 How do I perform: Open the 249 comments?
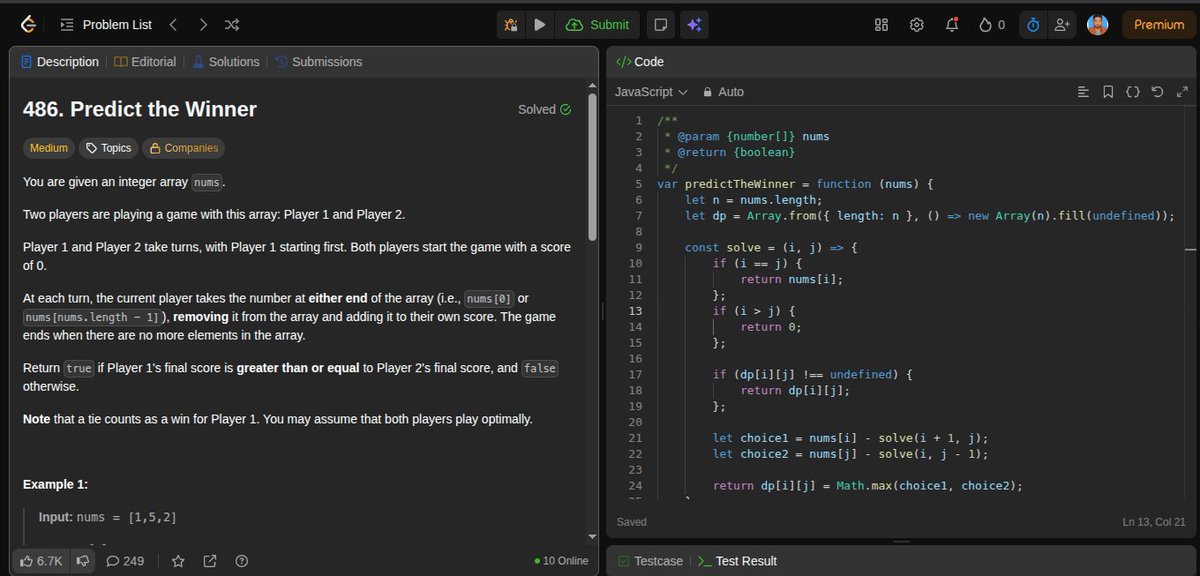click(125, 561)
